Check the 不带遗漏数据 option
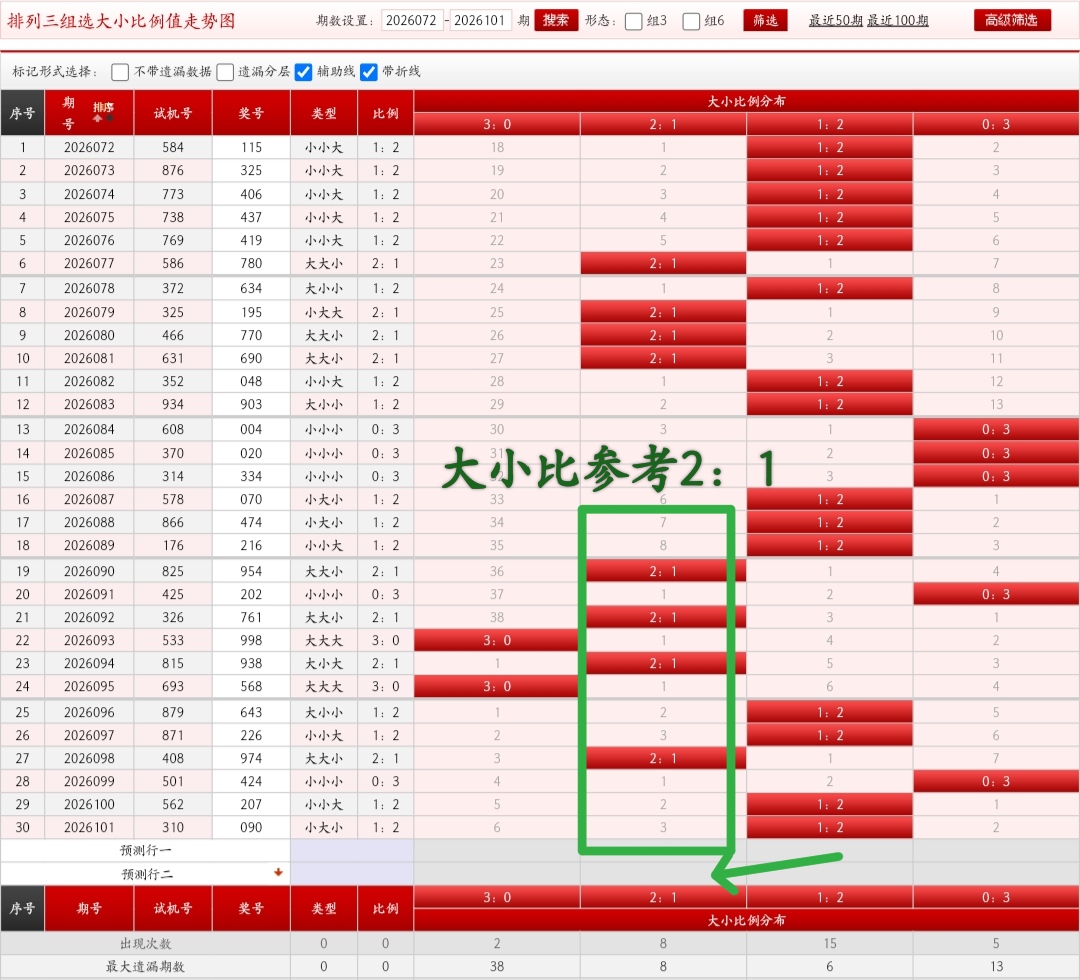This screenshot has width=1080, height=980. pos(120,71)
